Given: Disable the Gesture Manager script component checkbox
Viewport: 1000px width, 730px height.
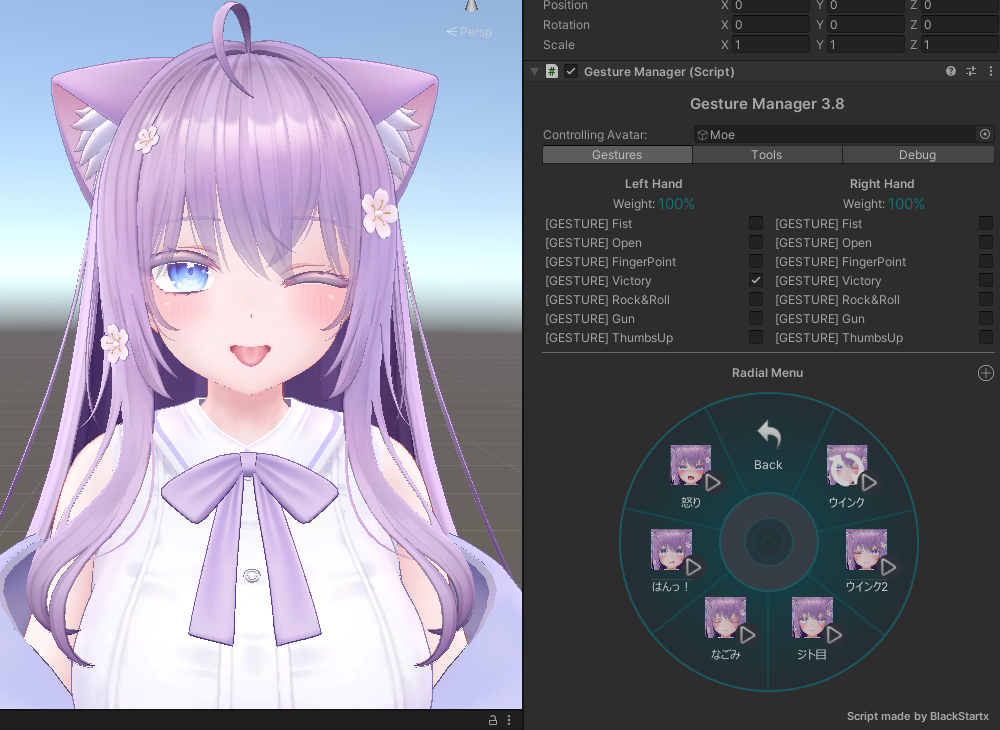Looking at the screenshot, I should 571,72.
